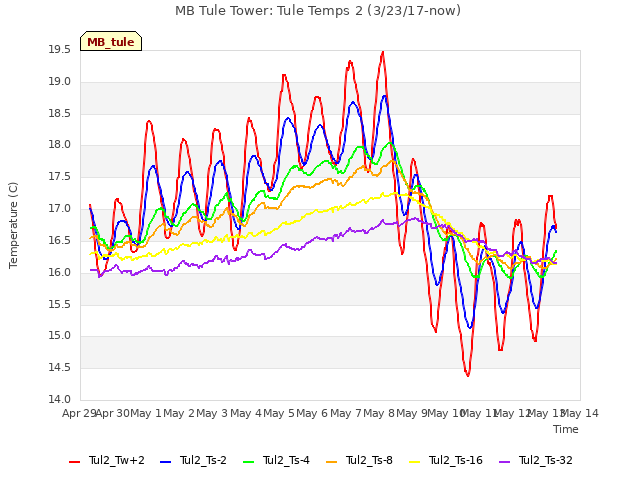Click the May 5 x-axis tick label

pos(279,413)
